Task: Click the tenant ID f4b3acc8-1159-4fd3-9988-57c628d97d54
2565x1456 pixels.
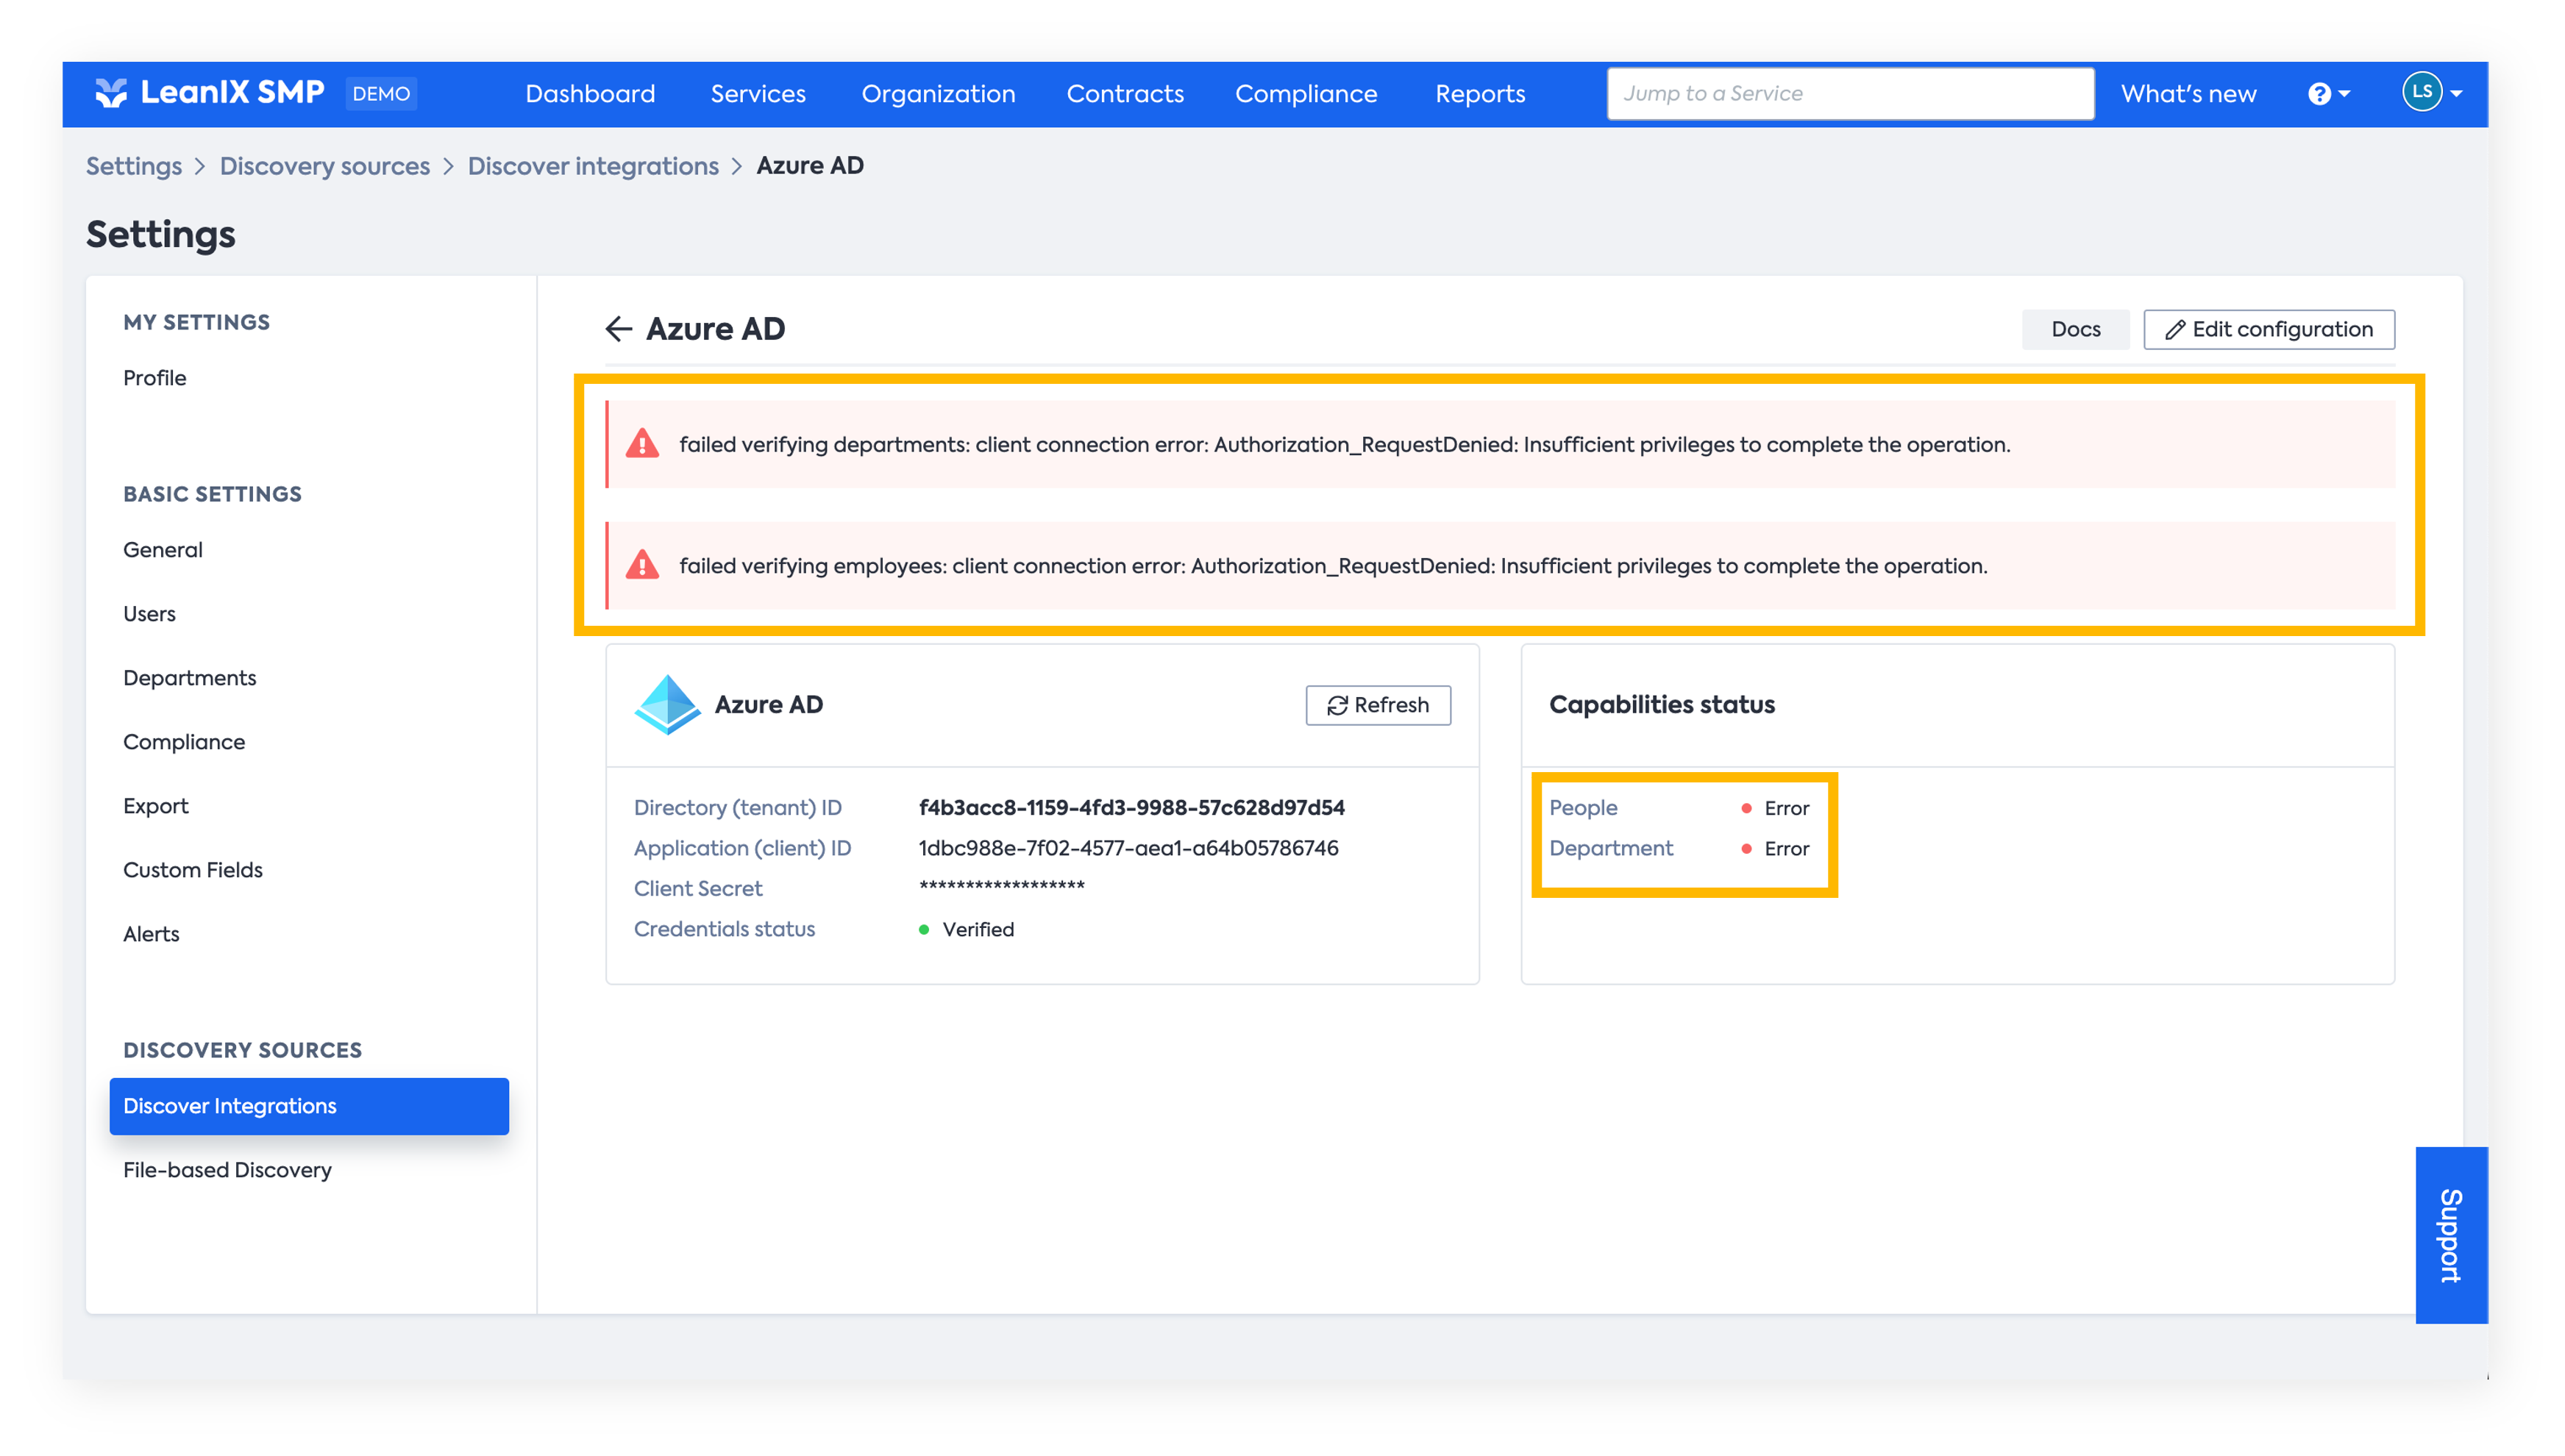Action: click(x=1131, y=807)
